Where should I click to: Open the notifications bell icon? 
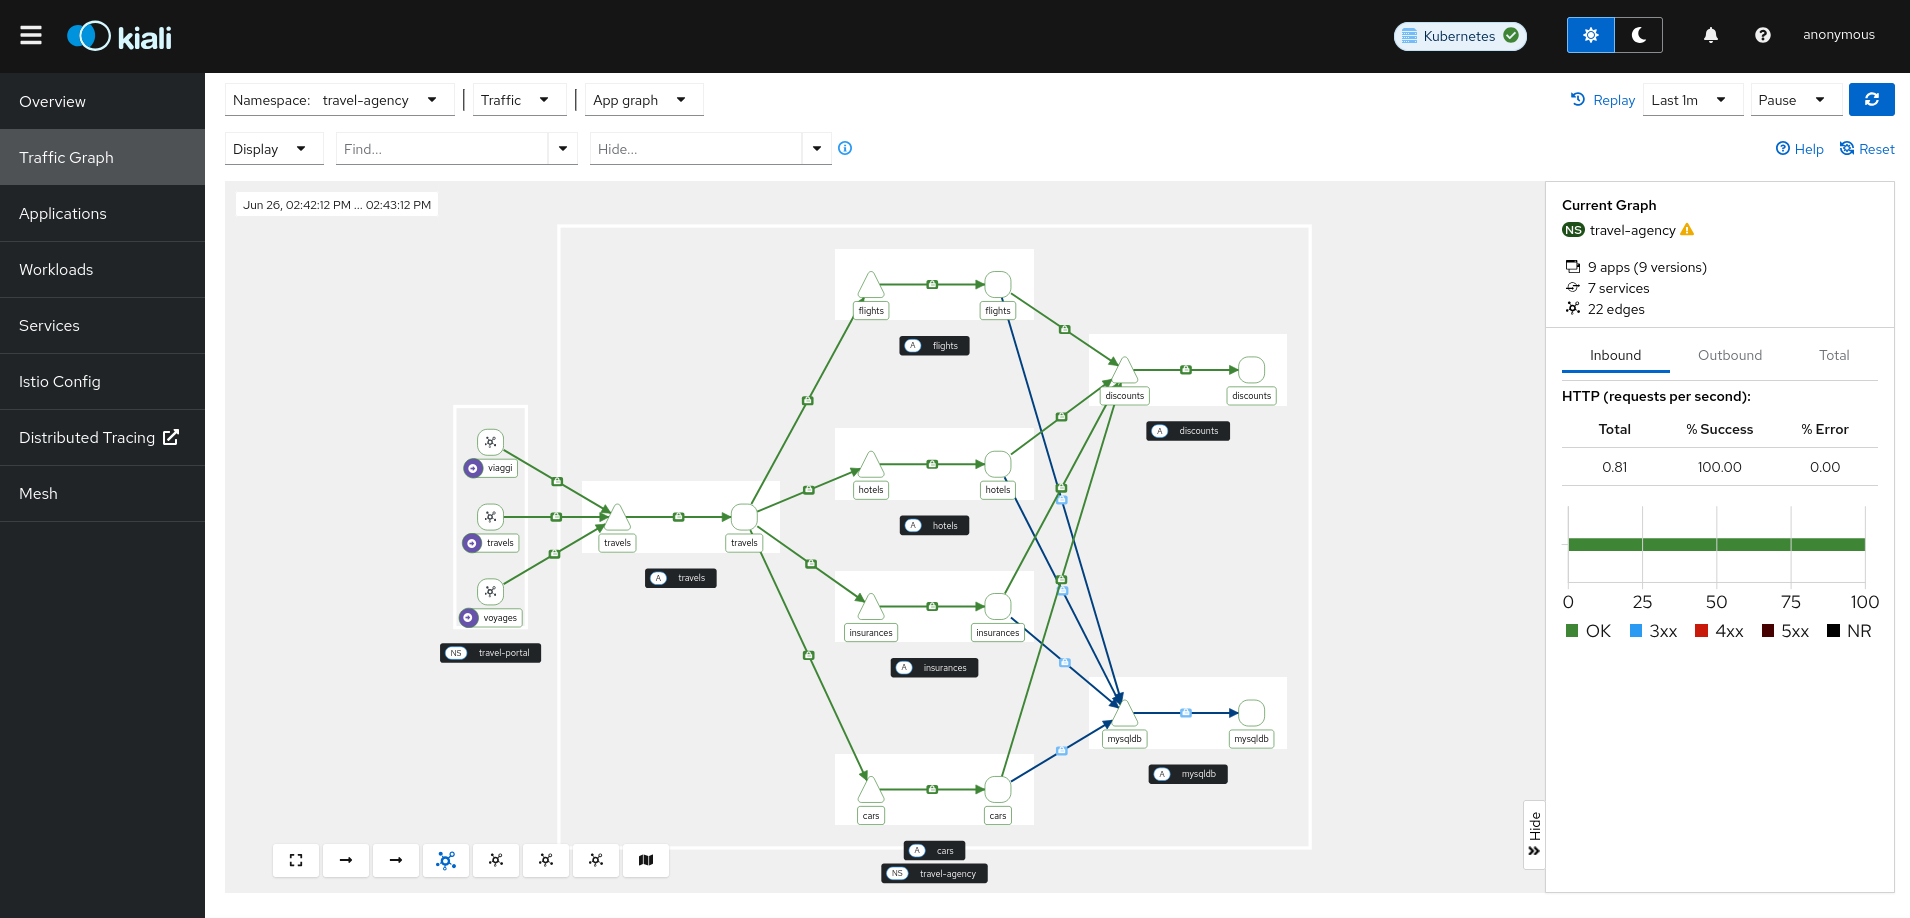pyautogui.click(x=1710, y=34)
